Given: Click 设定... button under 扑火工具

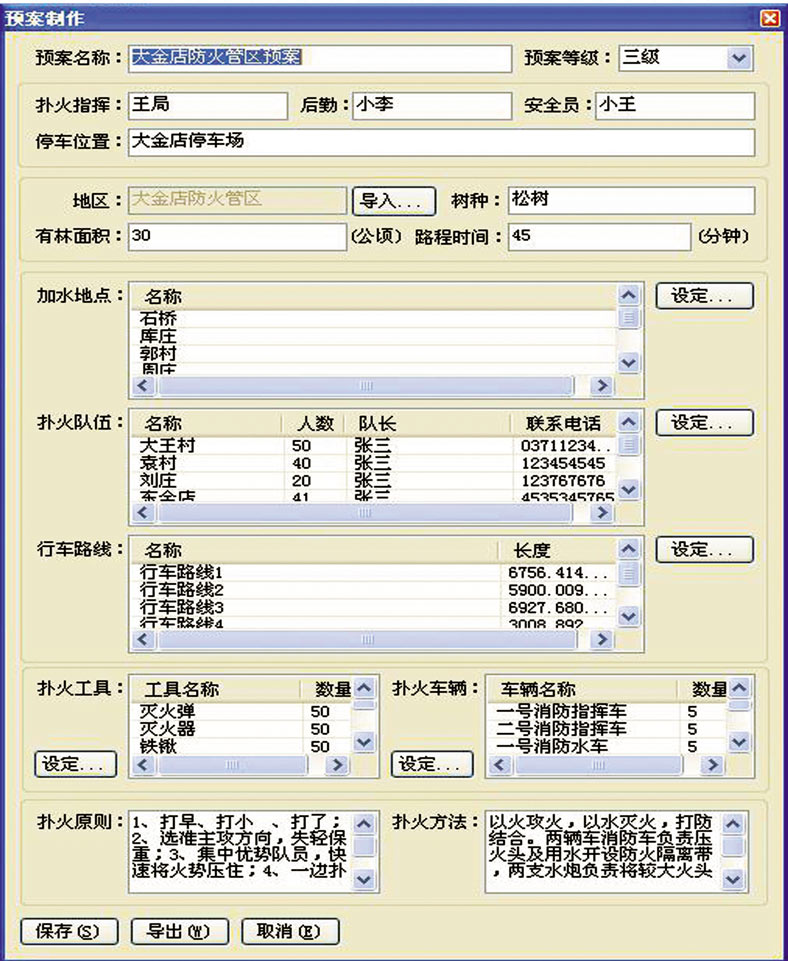Looking at the screenshot, I should pos(75,764).
